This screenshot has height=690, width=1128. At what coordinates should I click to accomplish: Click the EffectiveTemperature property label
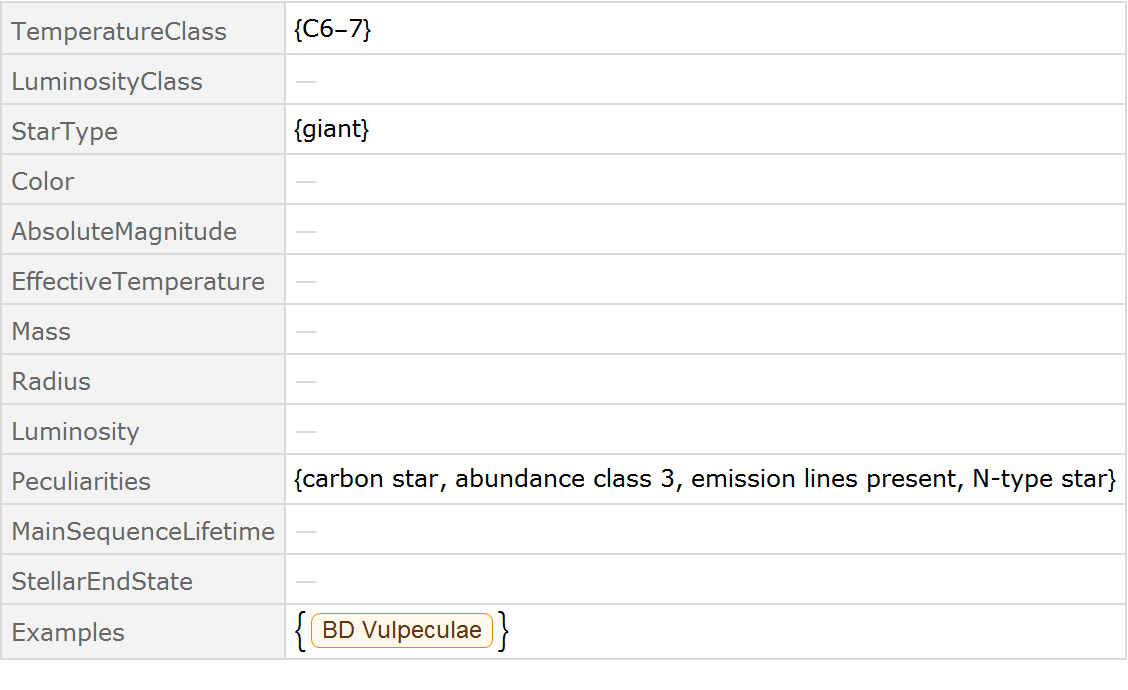[x=138, y=281]
